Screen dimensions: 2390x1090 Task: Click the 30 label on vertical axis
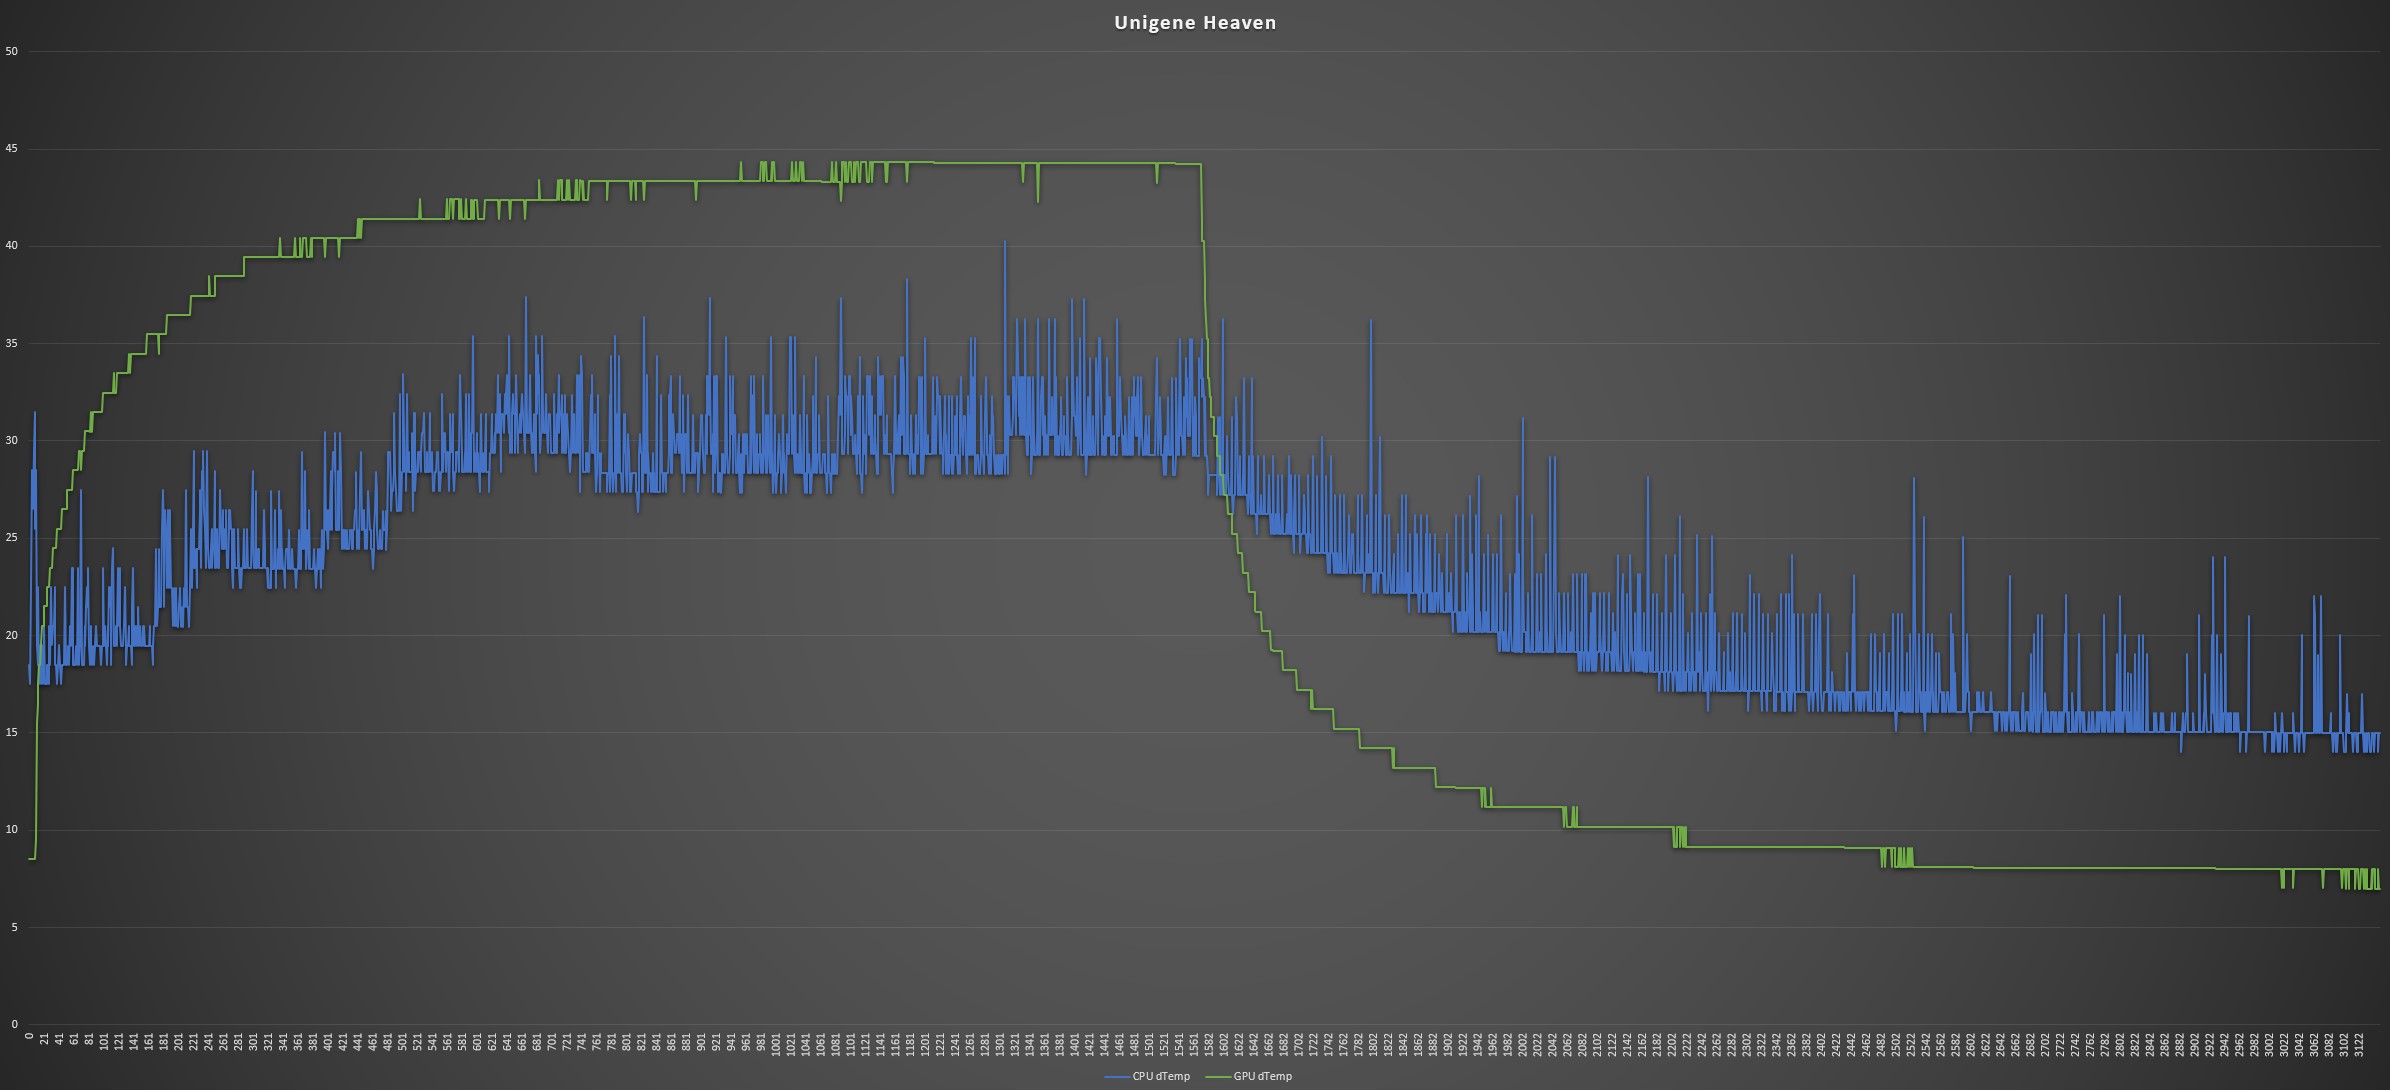coord(12,440)
